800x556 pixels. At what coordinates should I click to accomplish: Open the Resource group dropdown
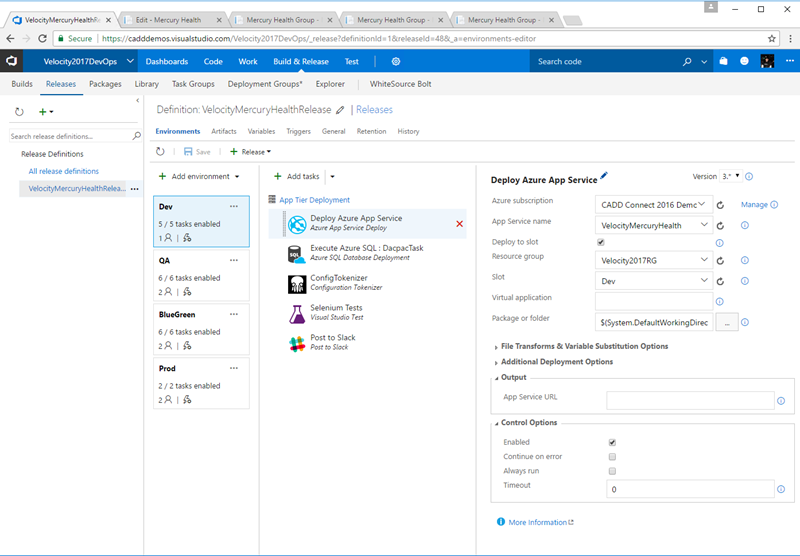[x=654, y=261]
